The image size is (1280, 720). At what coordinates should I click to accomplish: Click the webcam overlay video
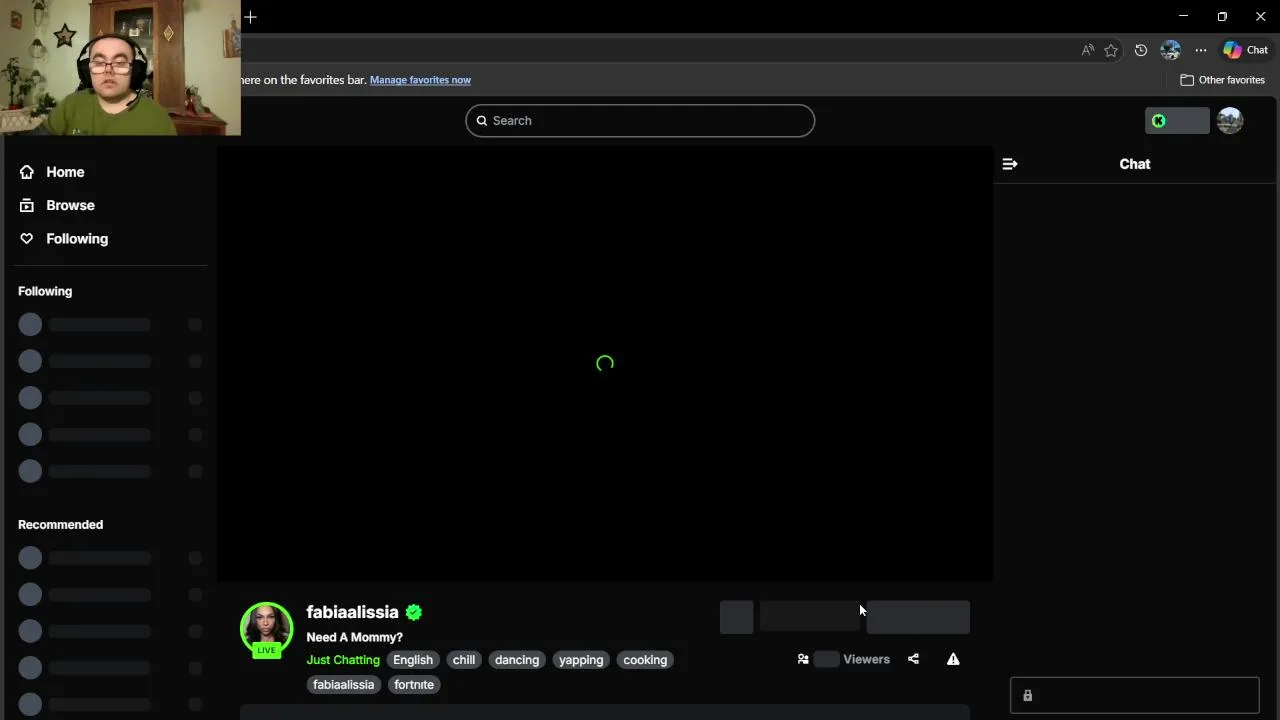click(120, 67)
